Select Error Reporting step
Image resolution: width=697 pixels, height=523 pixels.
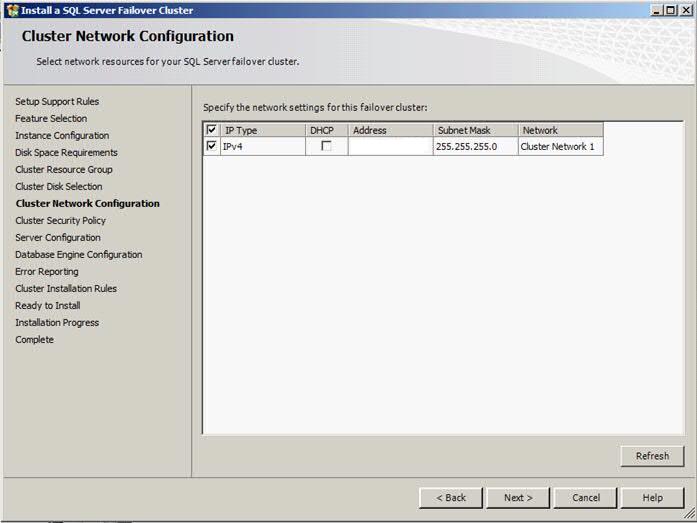click(x=47, y=271)
